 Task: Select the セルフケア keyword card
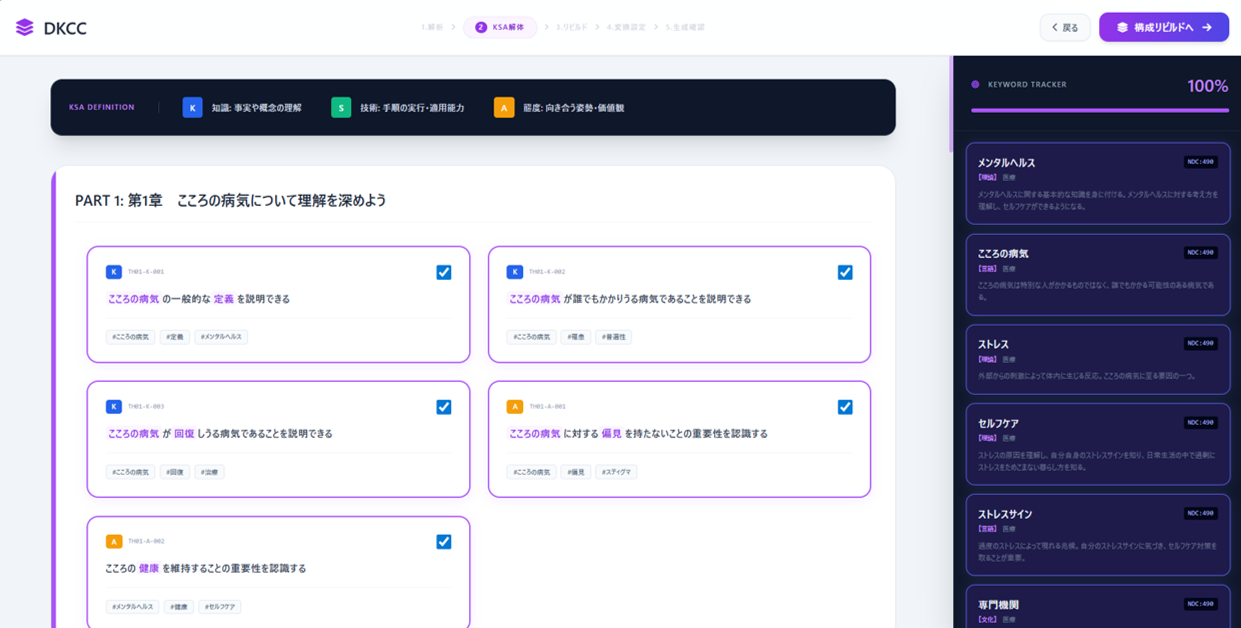(1098, 444)
